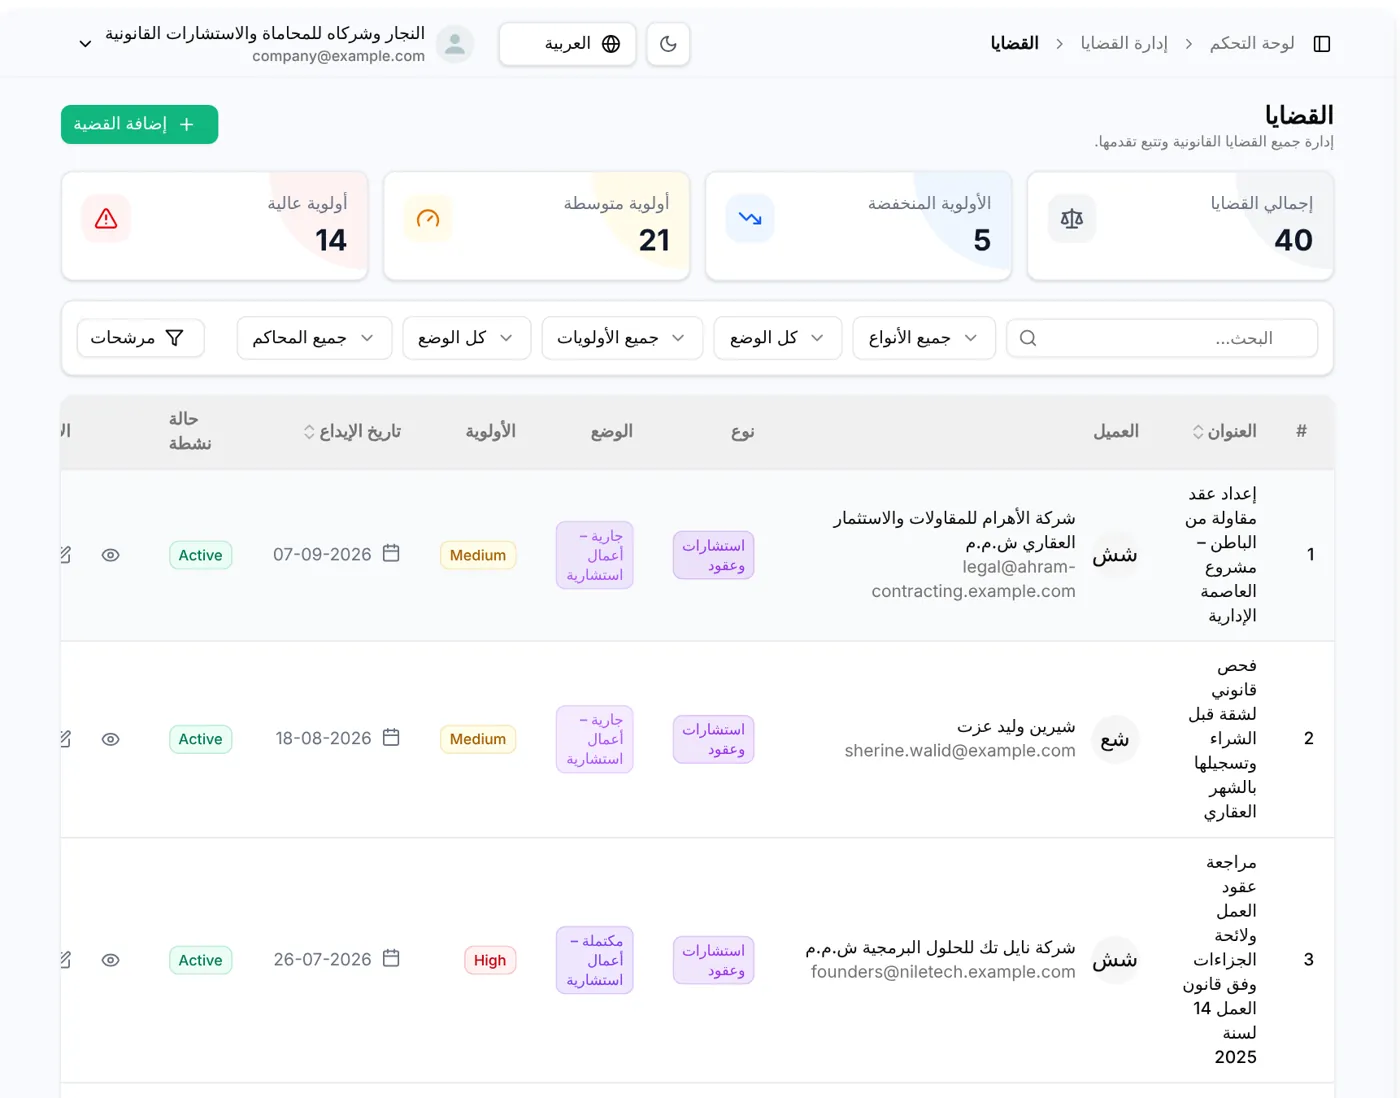This screenshot has width=1400, height=1098.
Task: Open the كل الوضع dropdown next to جميع الأنواع
Action: [777, 338]
